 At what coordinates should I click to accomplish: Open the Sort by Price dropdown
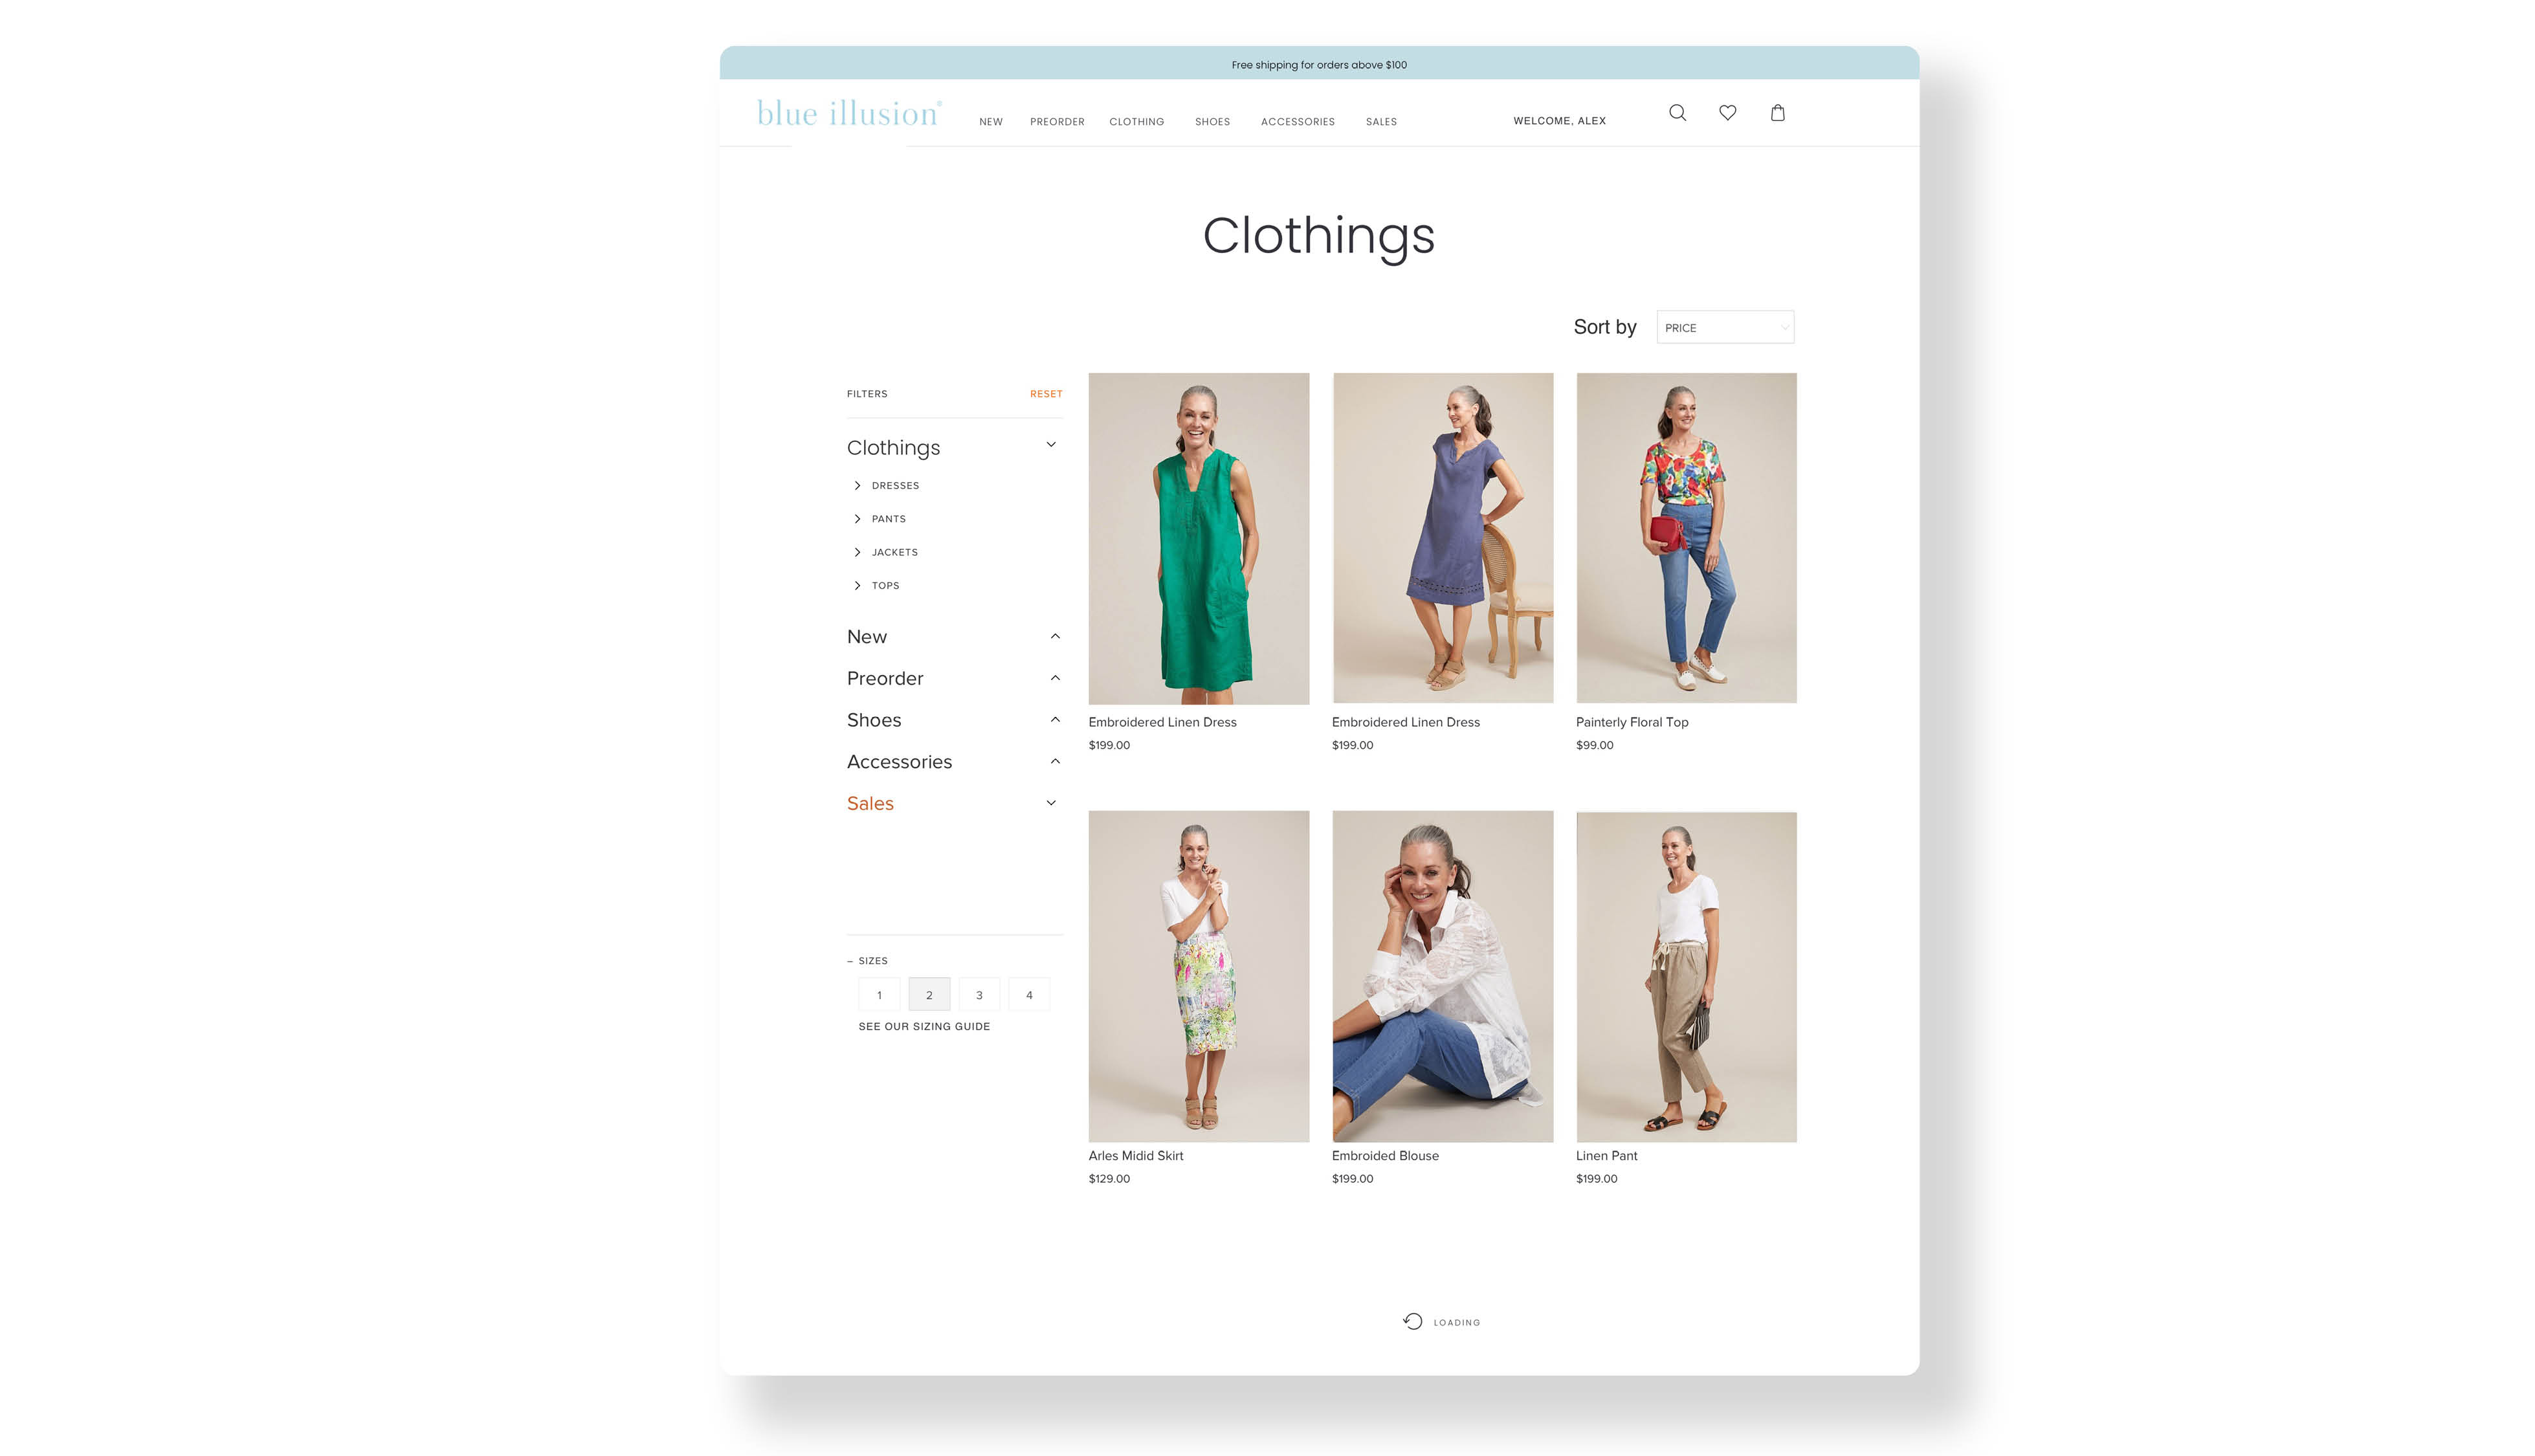1725,328
